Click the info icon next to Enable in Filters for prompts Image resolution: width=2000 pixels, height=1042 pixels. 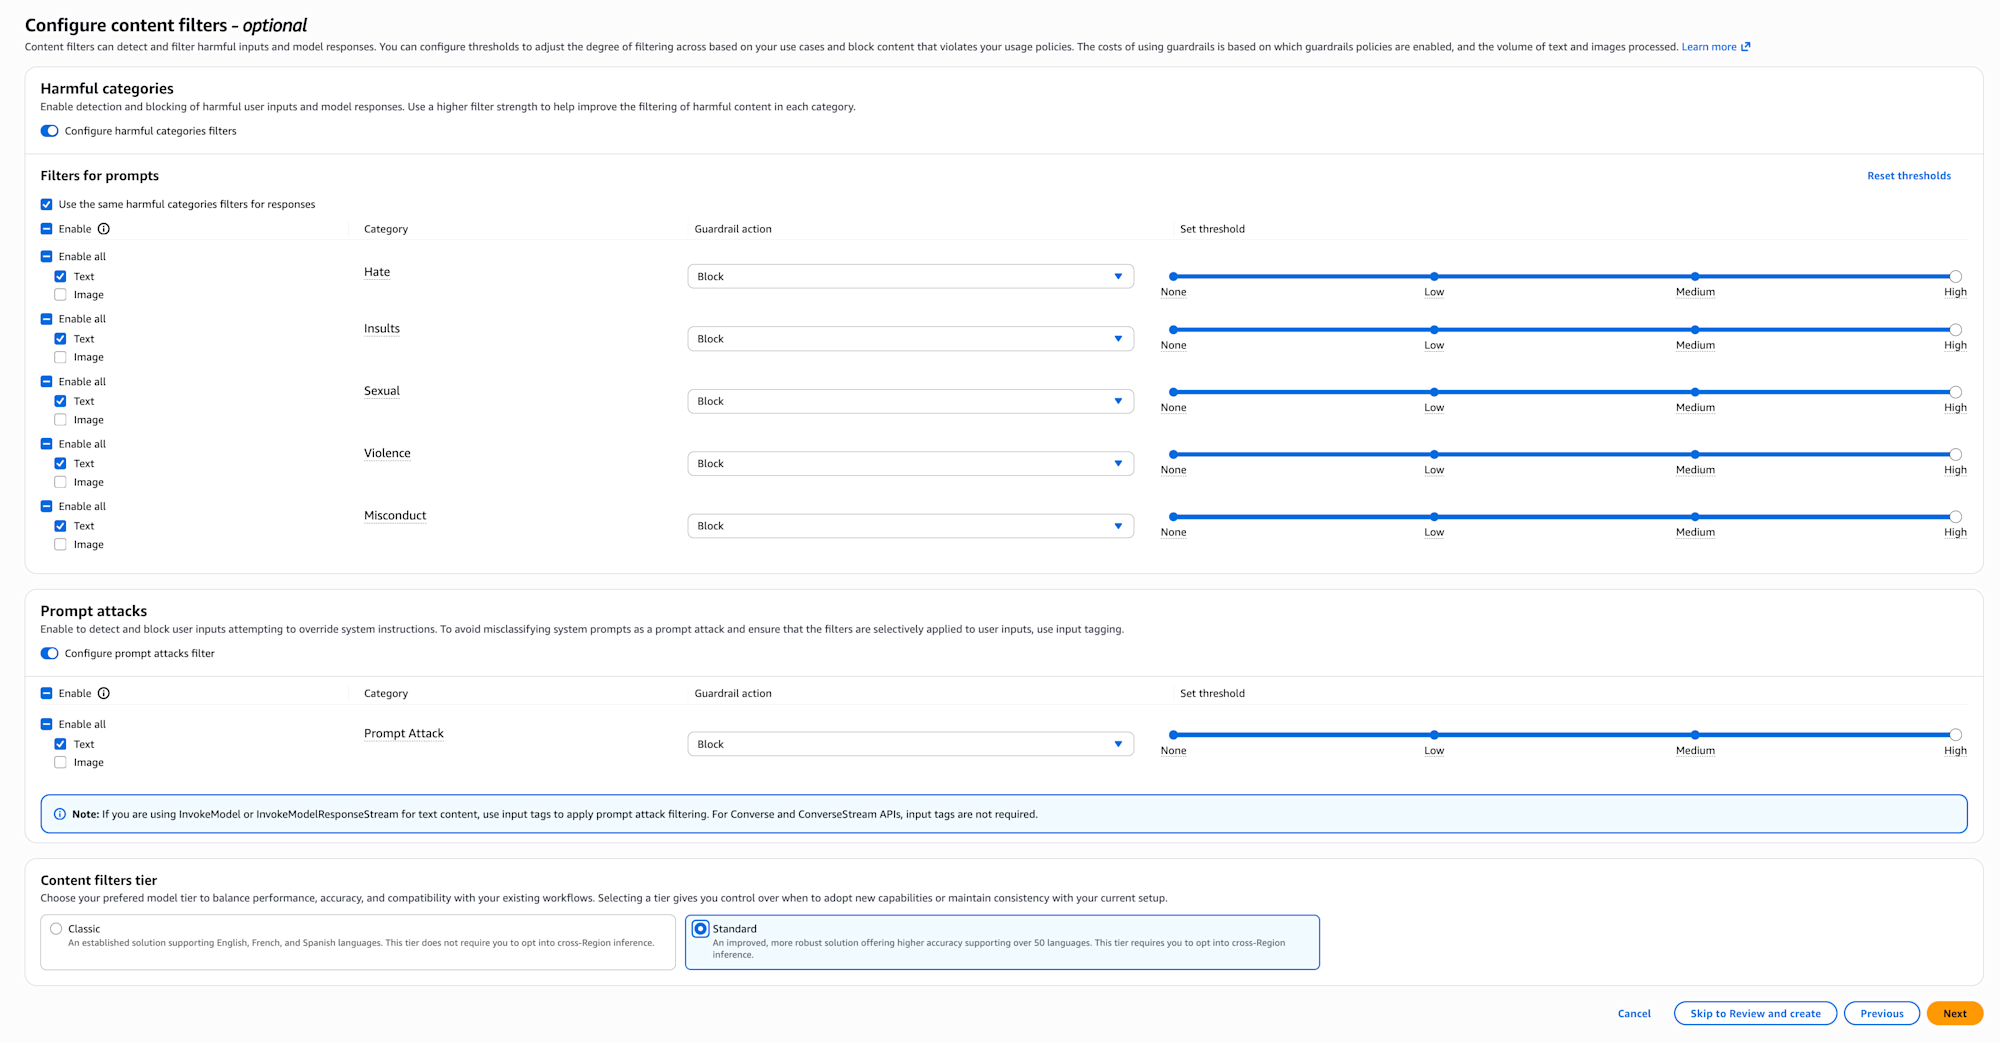(104, 229)
